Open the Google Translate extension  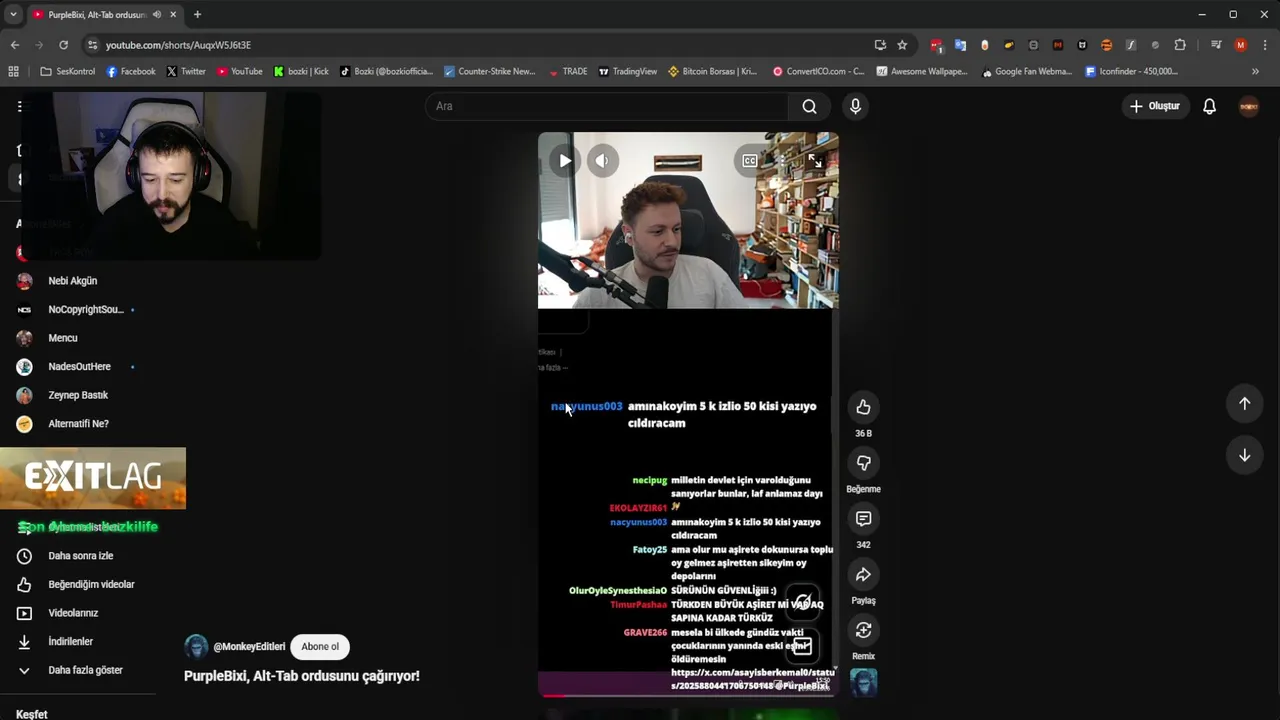960,45
